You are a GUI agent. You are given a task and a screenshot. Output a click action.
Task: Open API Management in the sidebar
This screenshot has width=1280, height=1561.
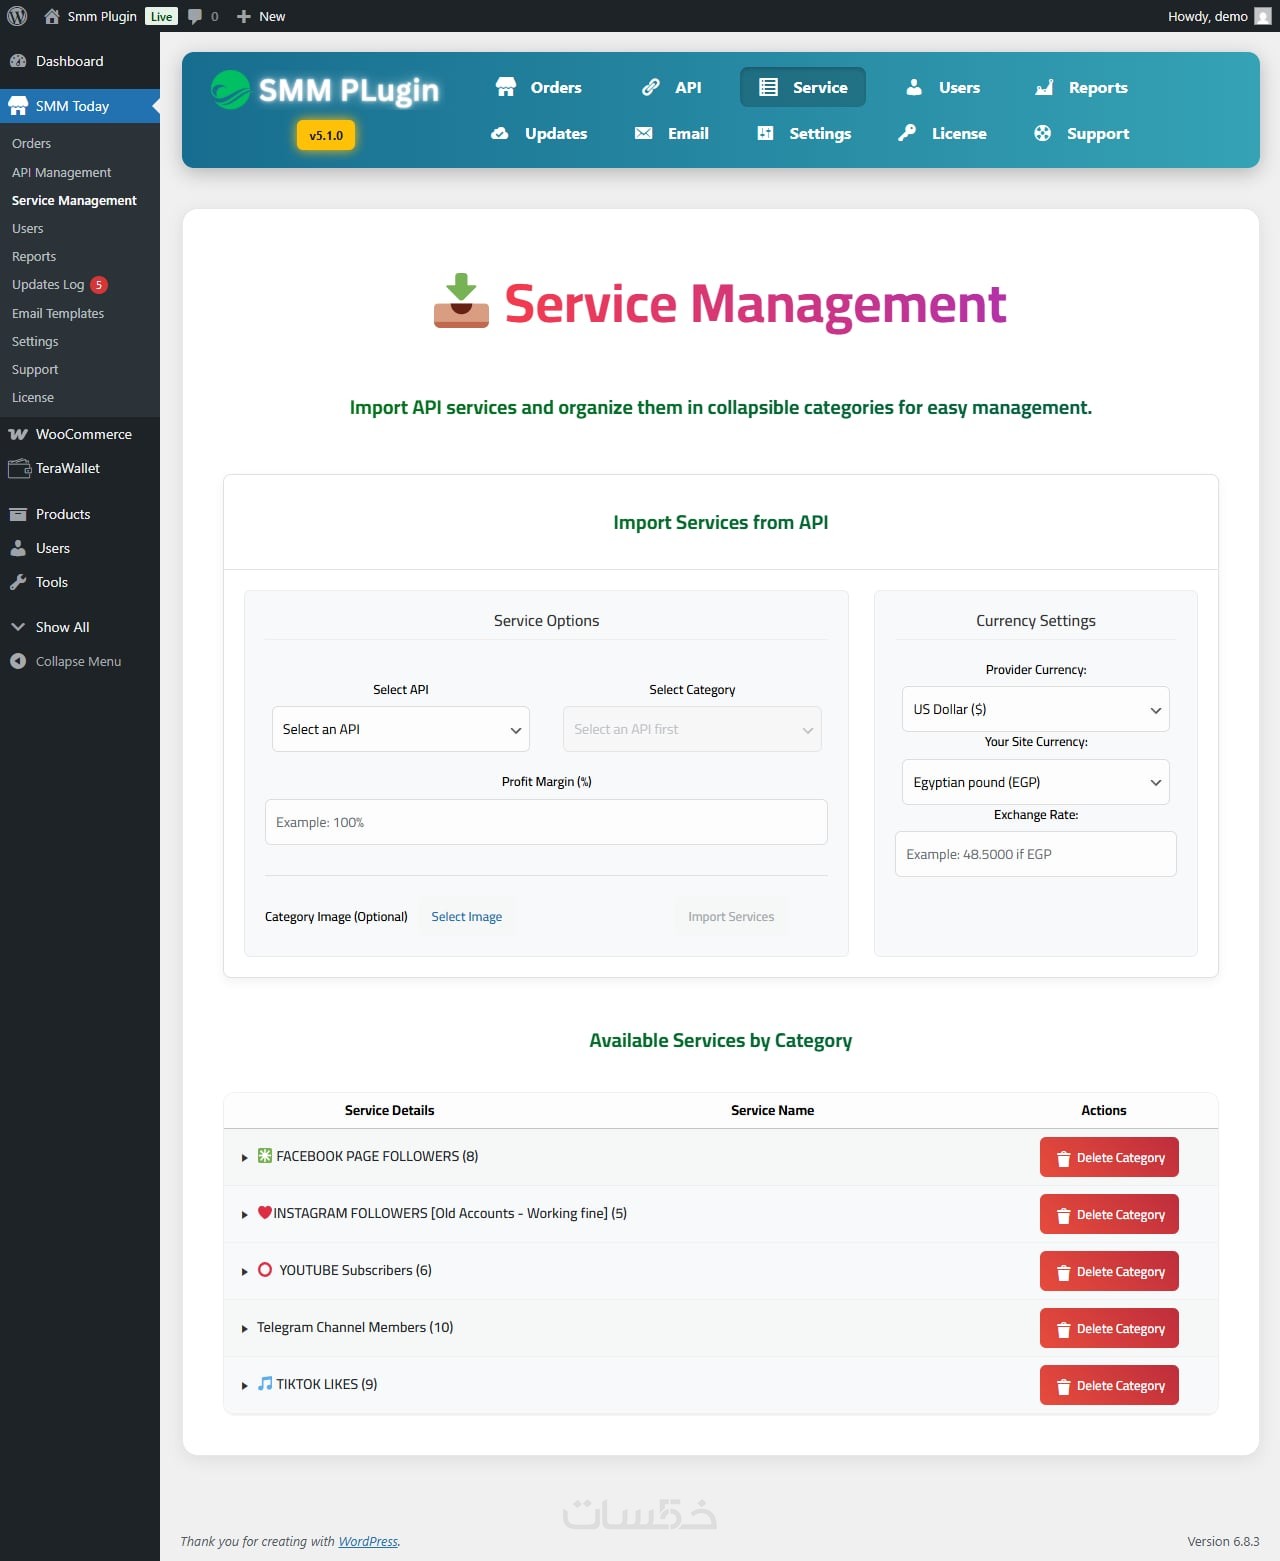click(61, 172)
